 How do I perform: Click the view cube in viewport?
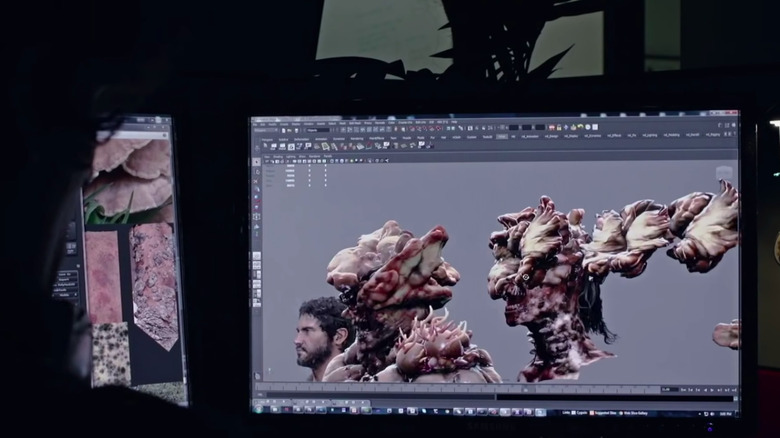click(724, 173)
